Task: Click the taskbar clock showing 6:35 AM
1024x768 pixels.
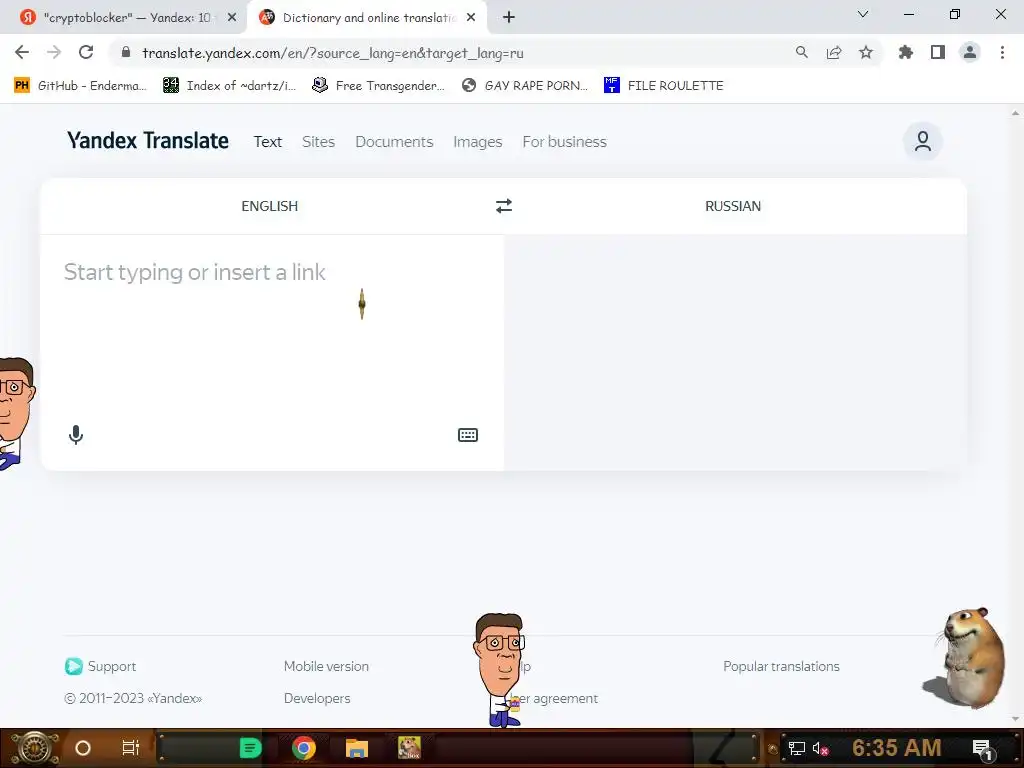Action: (x=897, y=748)
